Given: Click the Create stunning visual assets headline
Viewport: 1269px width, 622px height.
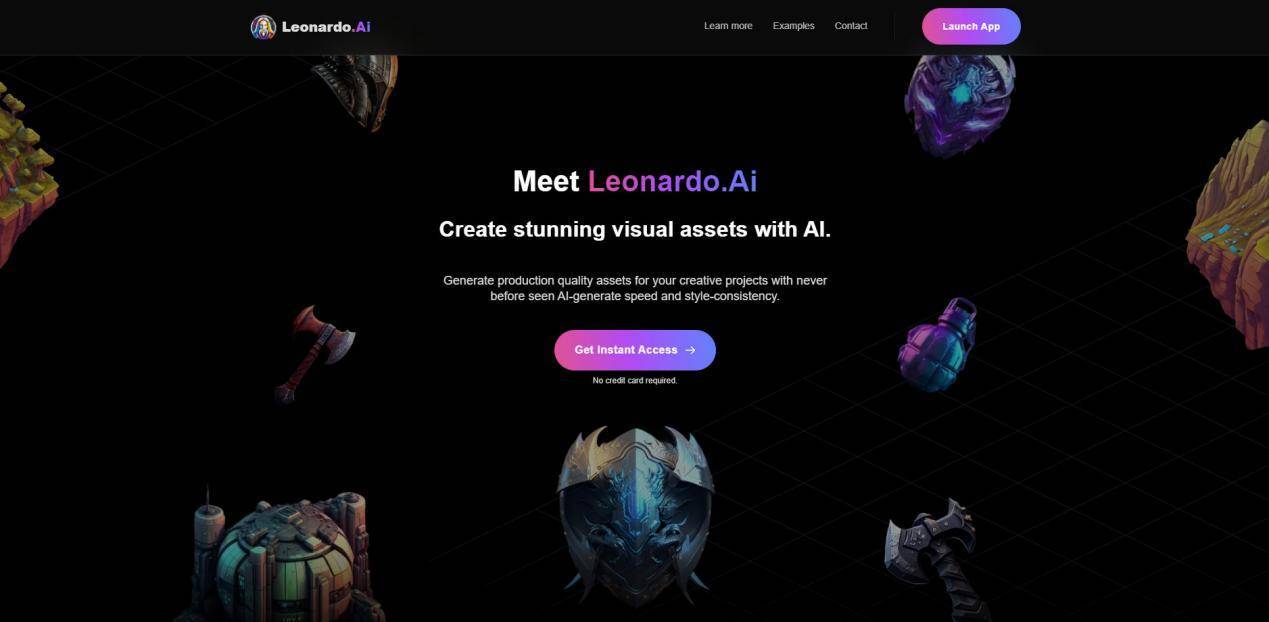Looking at the screenshot, I should pos(635,229).
